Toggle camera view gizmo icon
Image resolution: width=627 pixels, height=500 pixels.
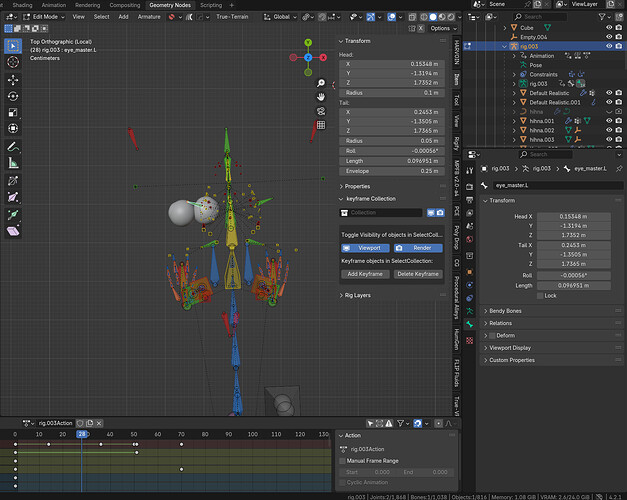tap(321, 111)
